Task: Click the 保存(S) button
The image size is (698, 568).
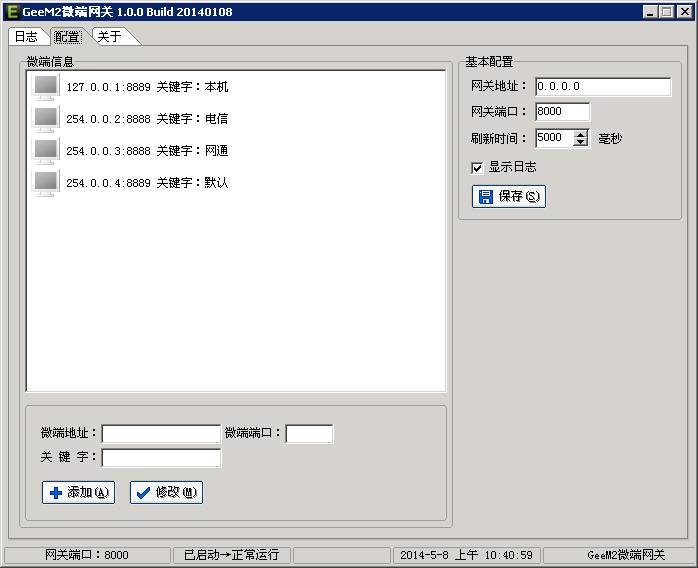Action: [x=509, y=196]
